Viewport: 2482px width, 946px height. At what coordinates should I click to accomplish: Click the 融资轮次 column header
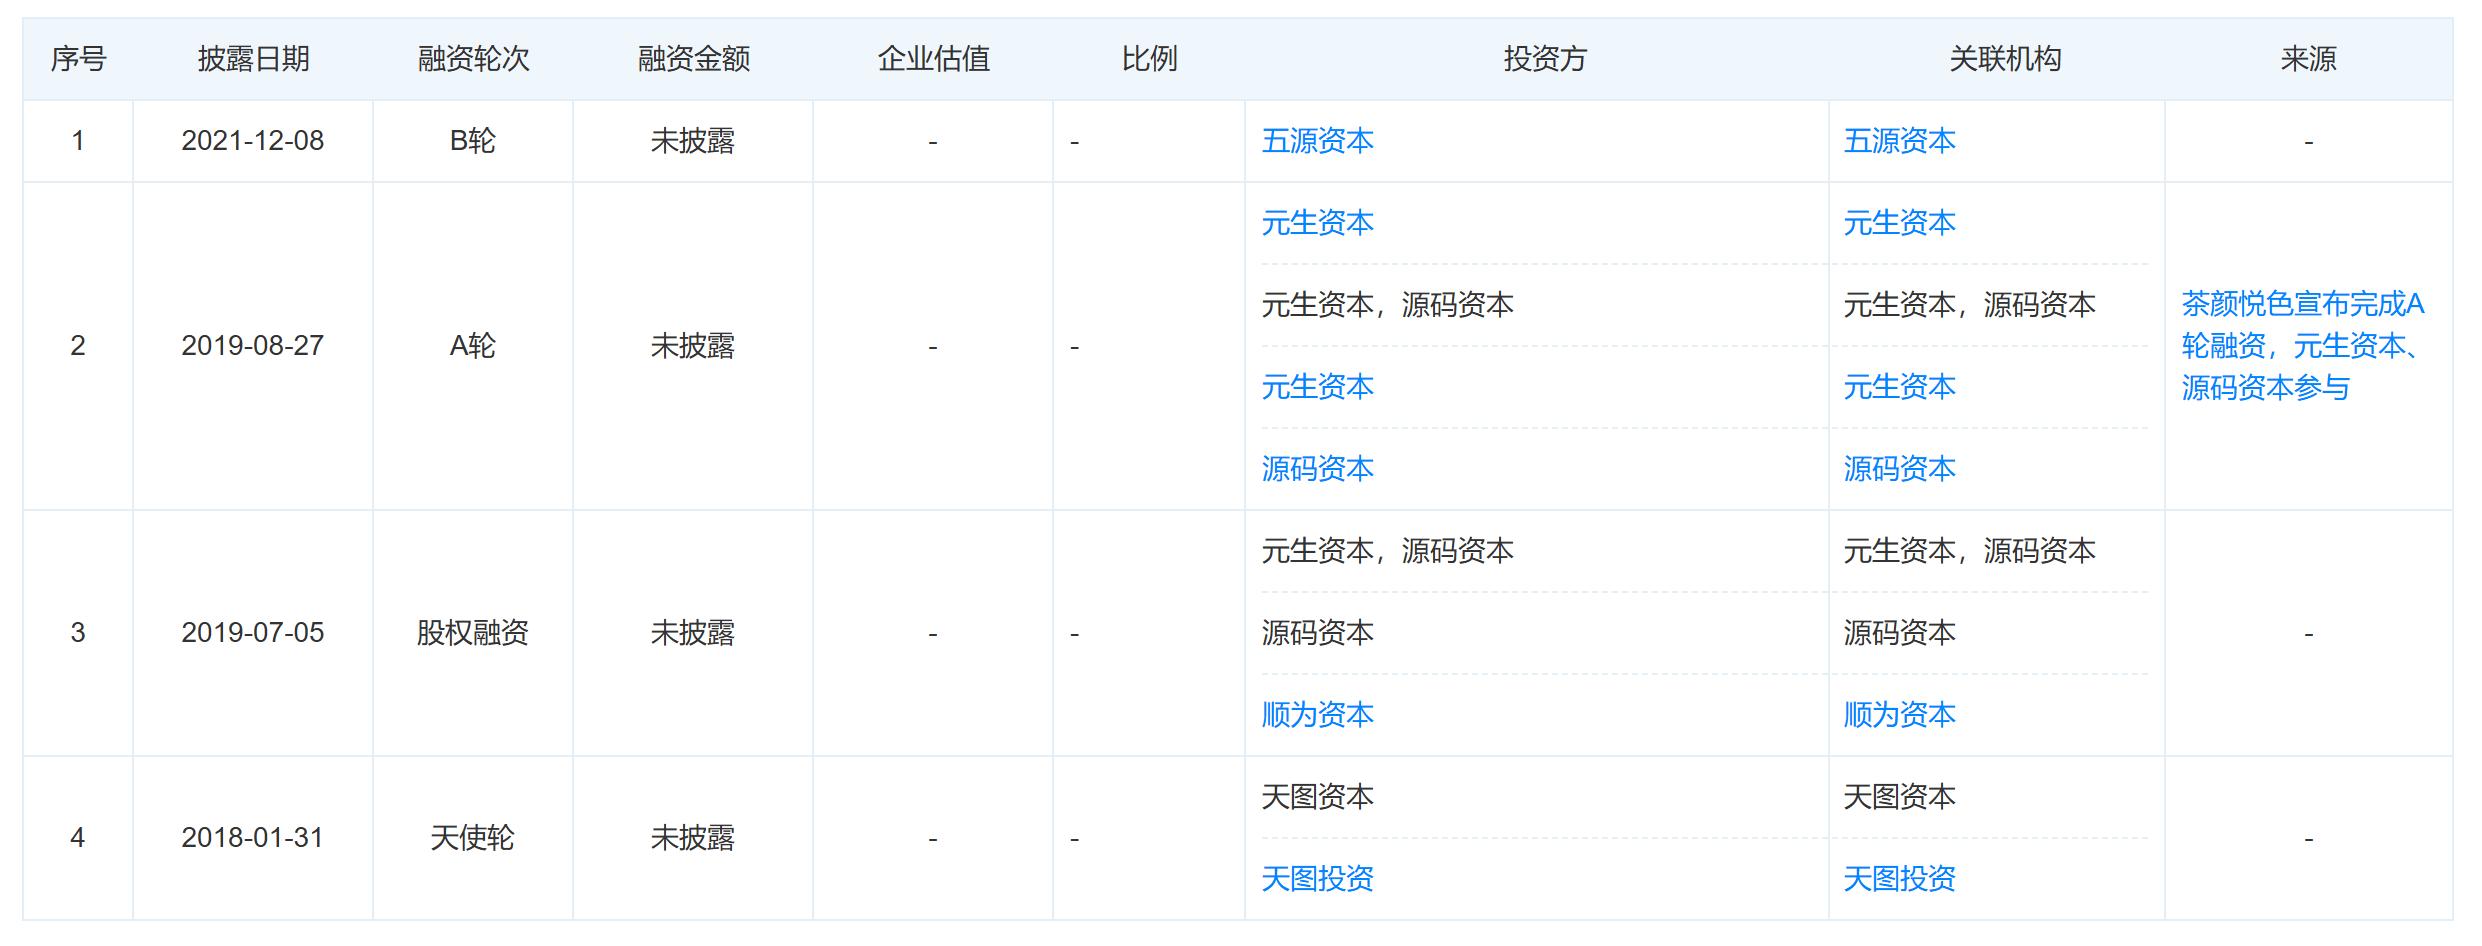pos(473,59)
